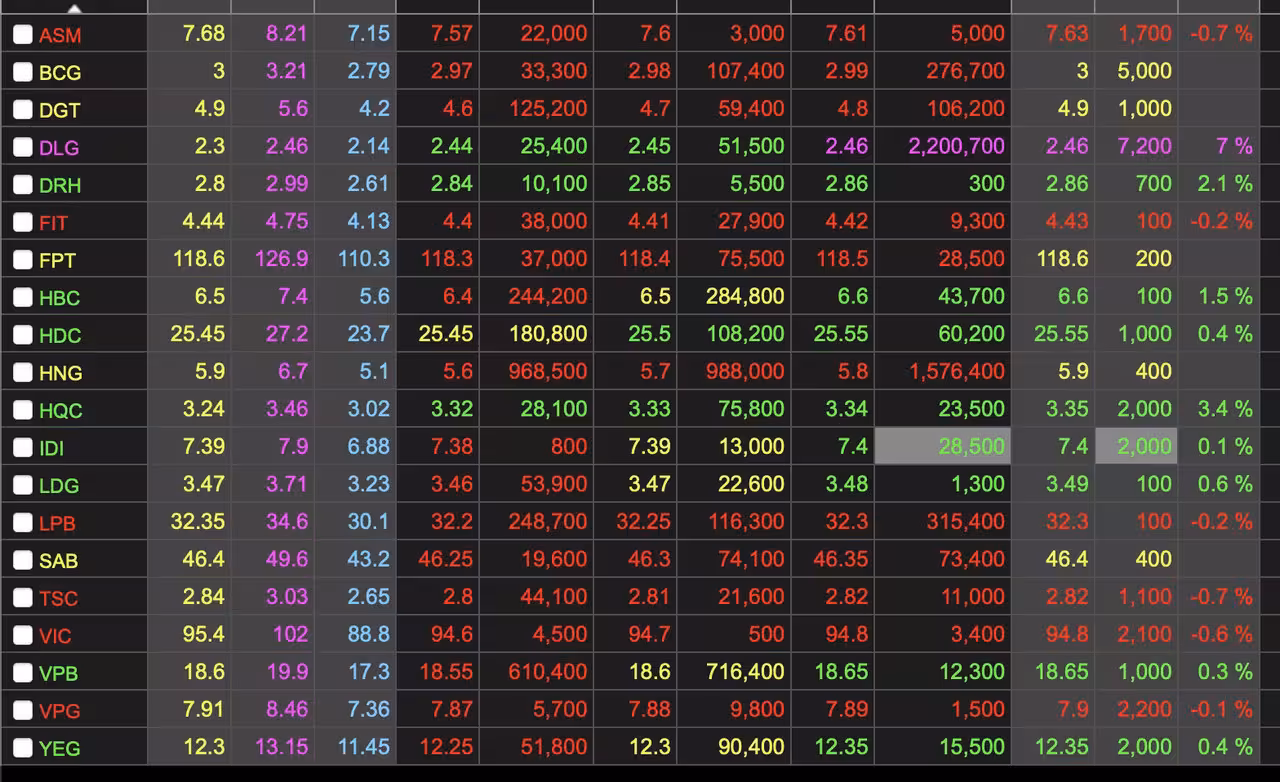Toggle the HNG checkbox
The image size is (1280, 782).
23,372
